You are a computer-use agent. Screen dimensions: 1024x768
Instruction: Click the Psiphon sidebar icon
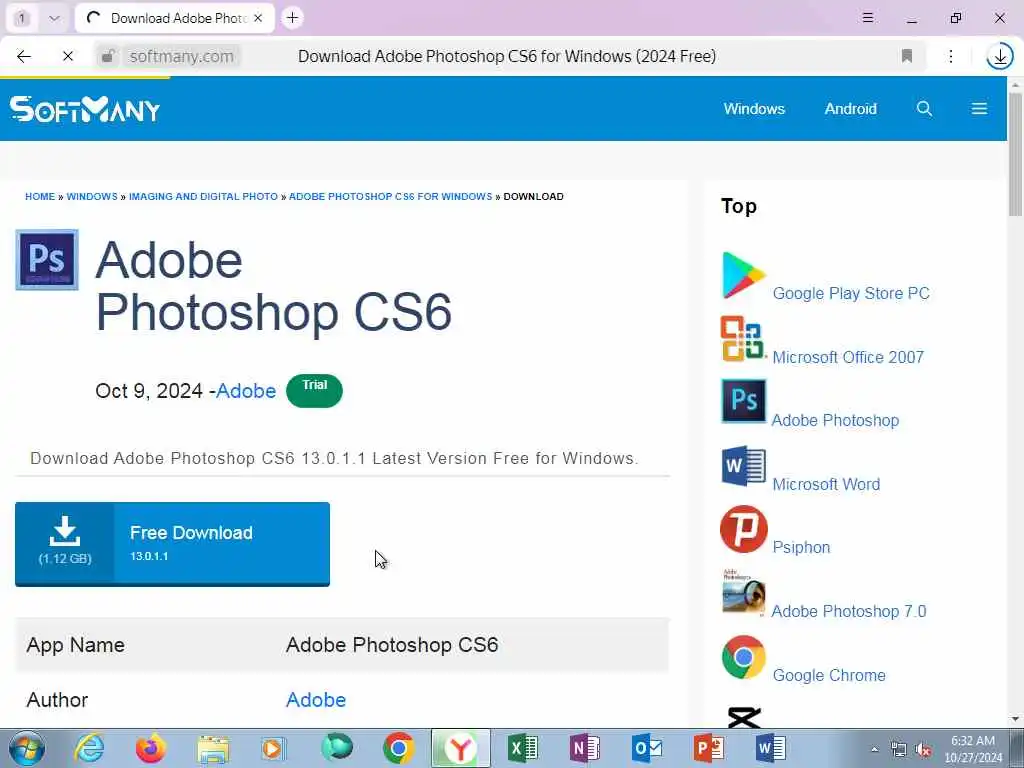(744, 529)
